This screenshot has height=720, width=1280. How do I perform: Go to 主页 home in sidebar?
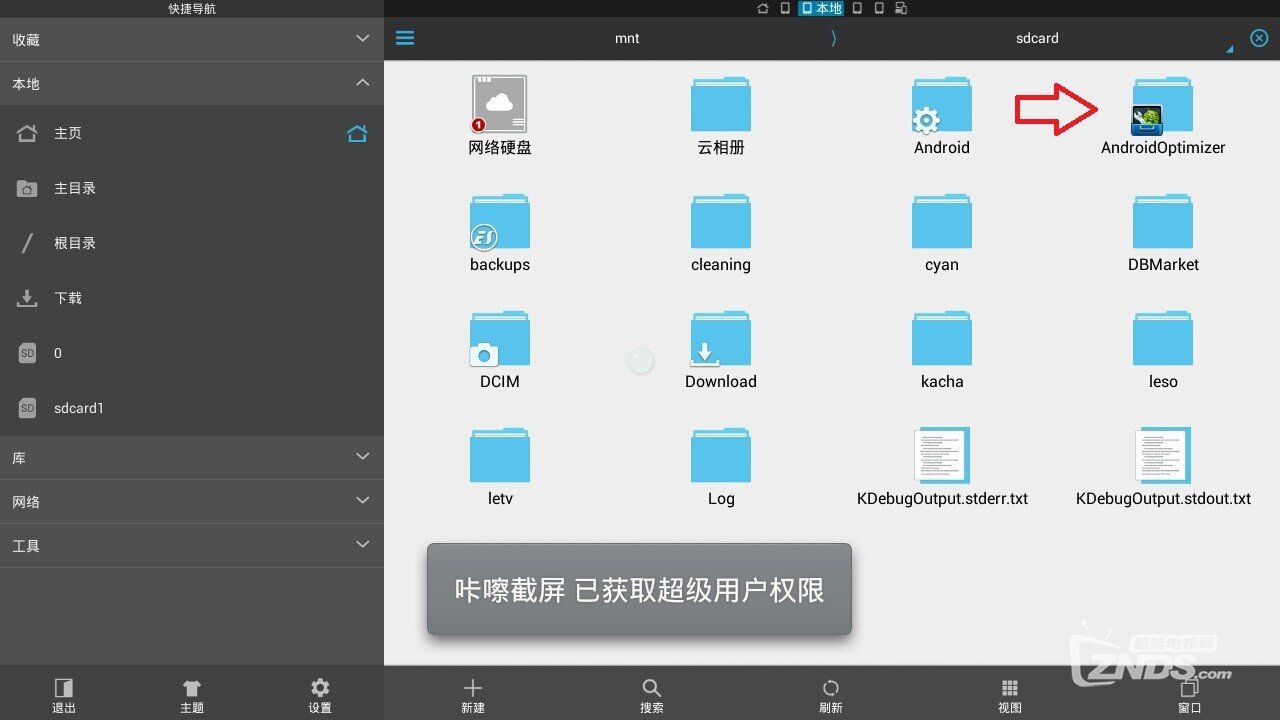point(192,133)
